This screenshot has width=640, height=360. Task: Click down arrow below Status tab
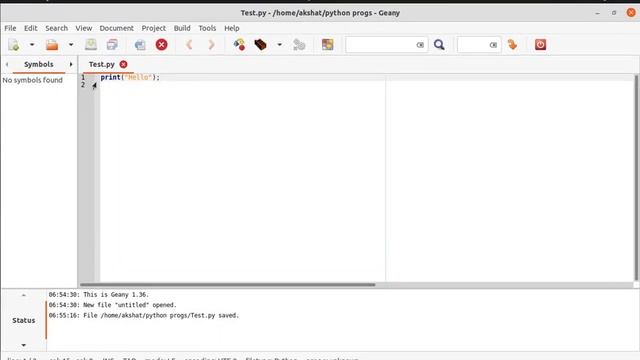24,345
